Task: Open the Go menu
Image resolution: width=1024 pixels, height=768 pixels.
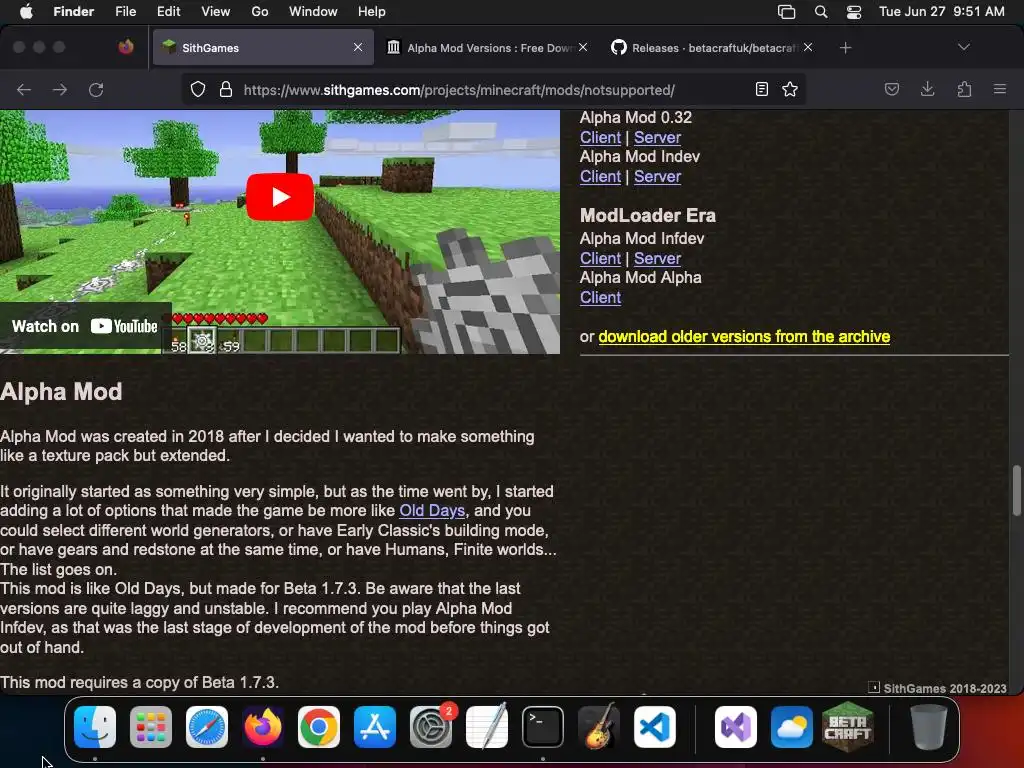Action: point(260,12)
